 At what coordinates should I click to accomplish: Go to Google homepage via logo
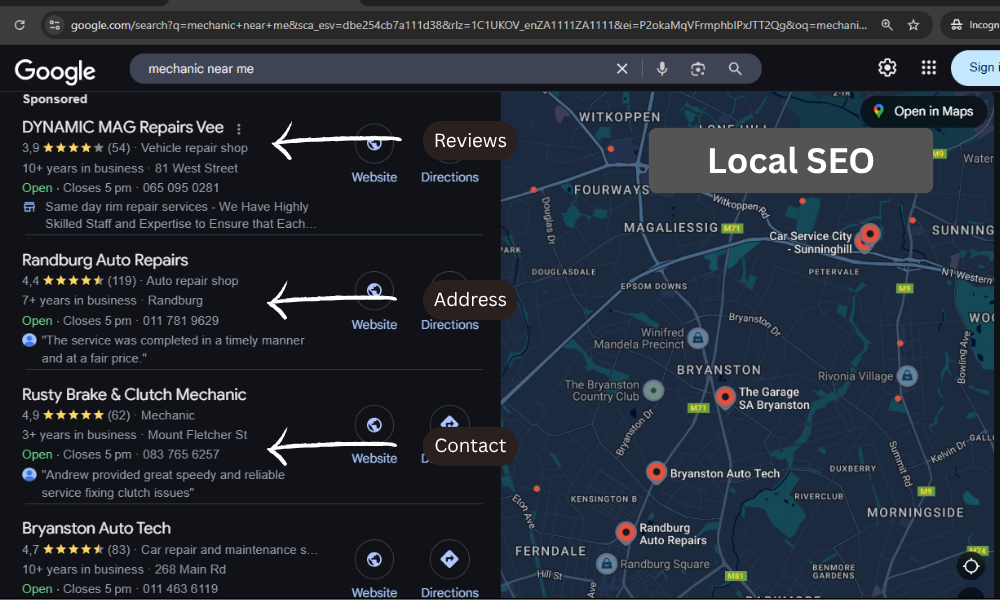pyautogui.click(x=55, y=71)
